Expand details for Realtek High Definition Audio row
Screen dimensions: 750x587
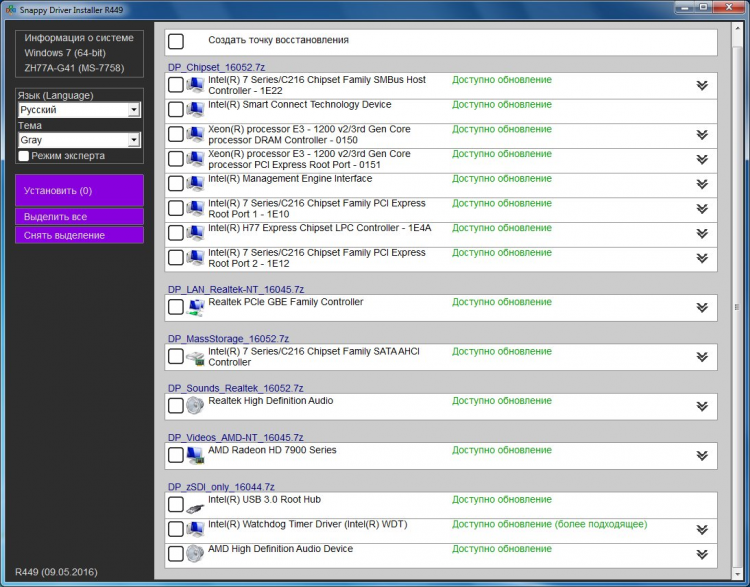coord(702,407)
